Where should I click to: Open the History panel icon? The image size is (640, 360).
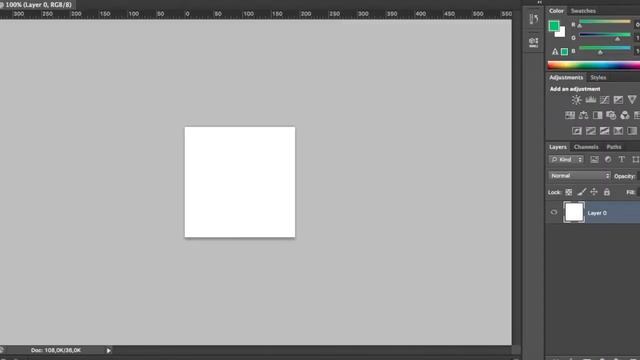533,19
